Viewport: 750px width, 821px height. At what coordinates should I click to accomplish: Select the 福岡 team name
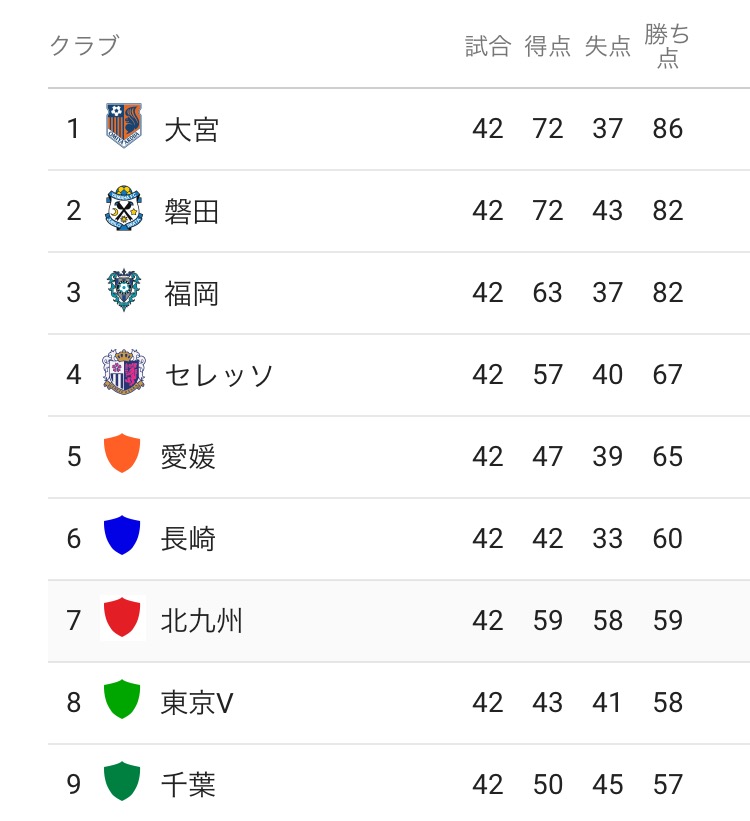191,293
